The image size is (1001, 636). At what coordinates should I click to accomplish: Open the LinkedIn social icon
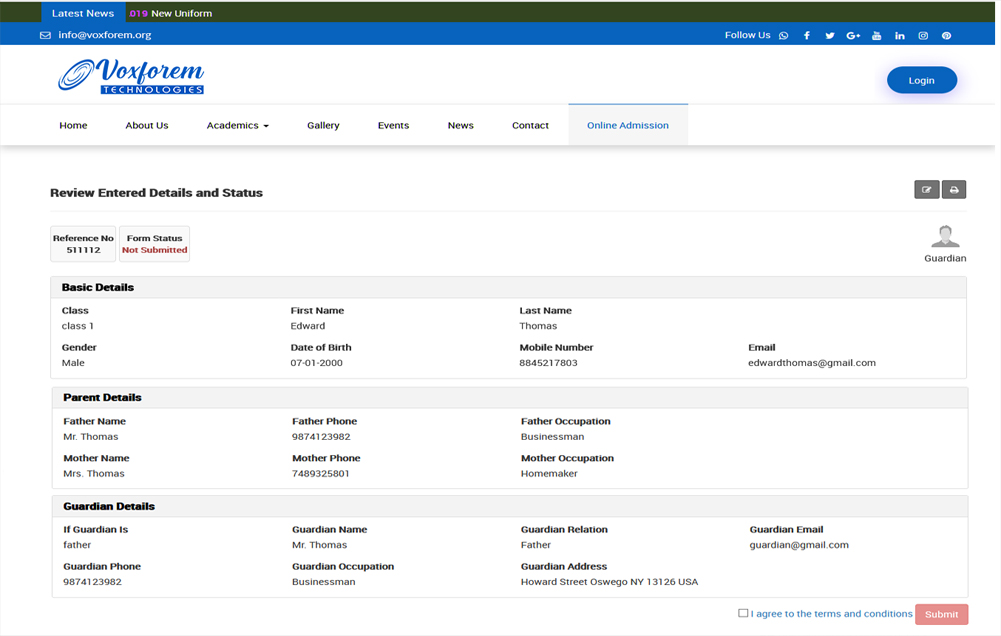(900, 36)
